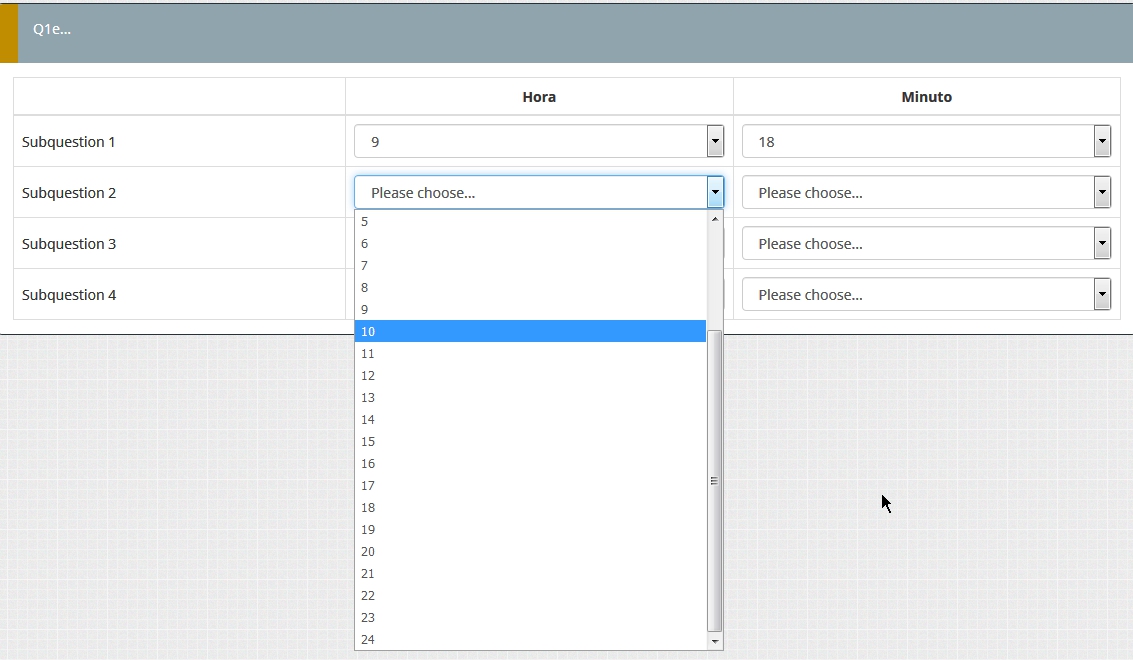Image resolution: width=1133 pixels, height=660 pixels.
Task: Choose 21 in the hour dropdown list
Action: click(530, 574)
